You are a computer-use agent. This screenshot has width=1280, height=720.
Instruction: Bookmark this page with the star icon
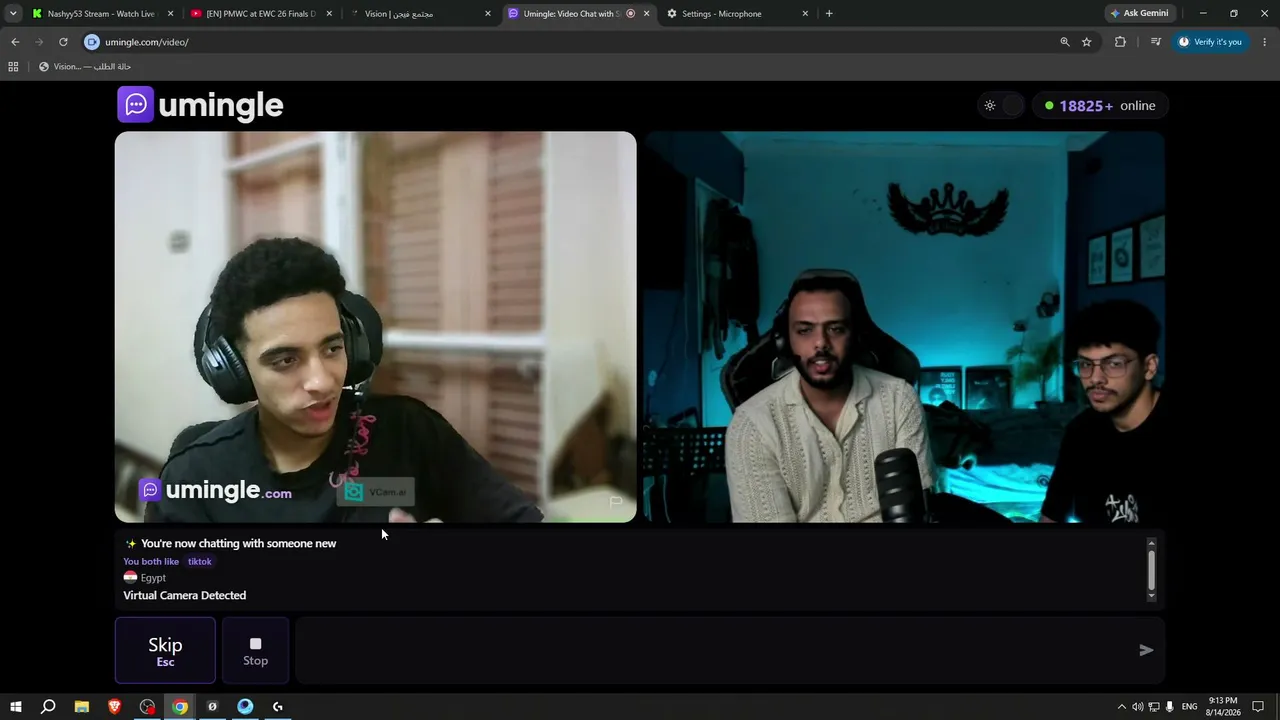(1087, 42)
